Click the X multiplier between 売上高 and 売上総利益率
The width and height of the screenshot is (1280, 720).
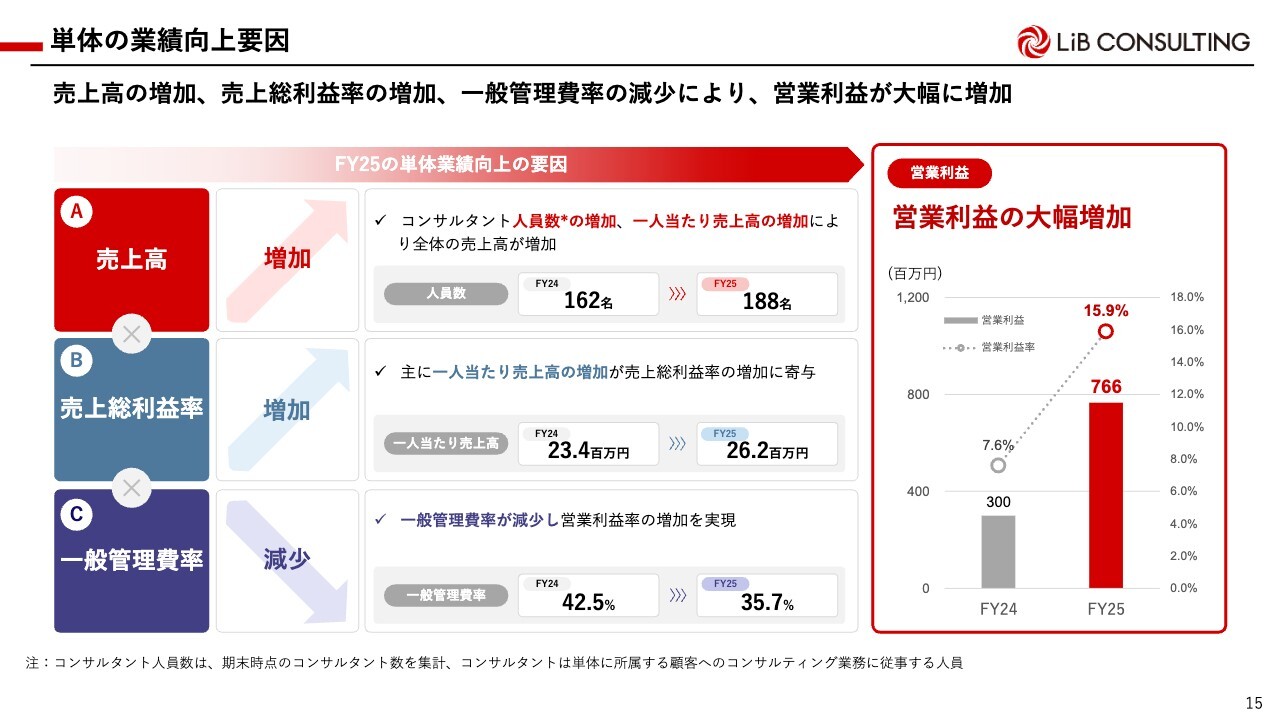[x=131, y=334]
